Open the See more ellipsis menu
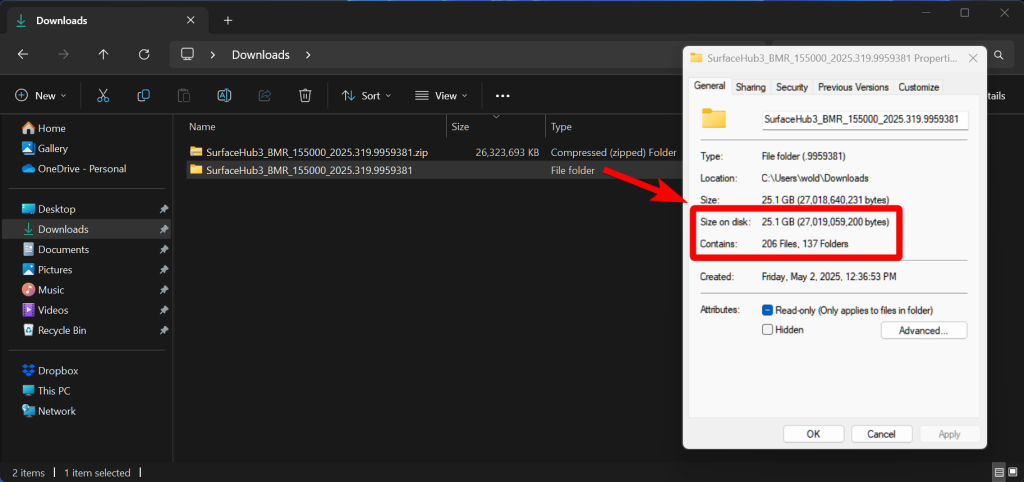This screenshot has height=482, width=1024. point(502,95)
